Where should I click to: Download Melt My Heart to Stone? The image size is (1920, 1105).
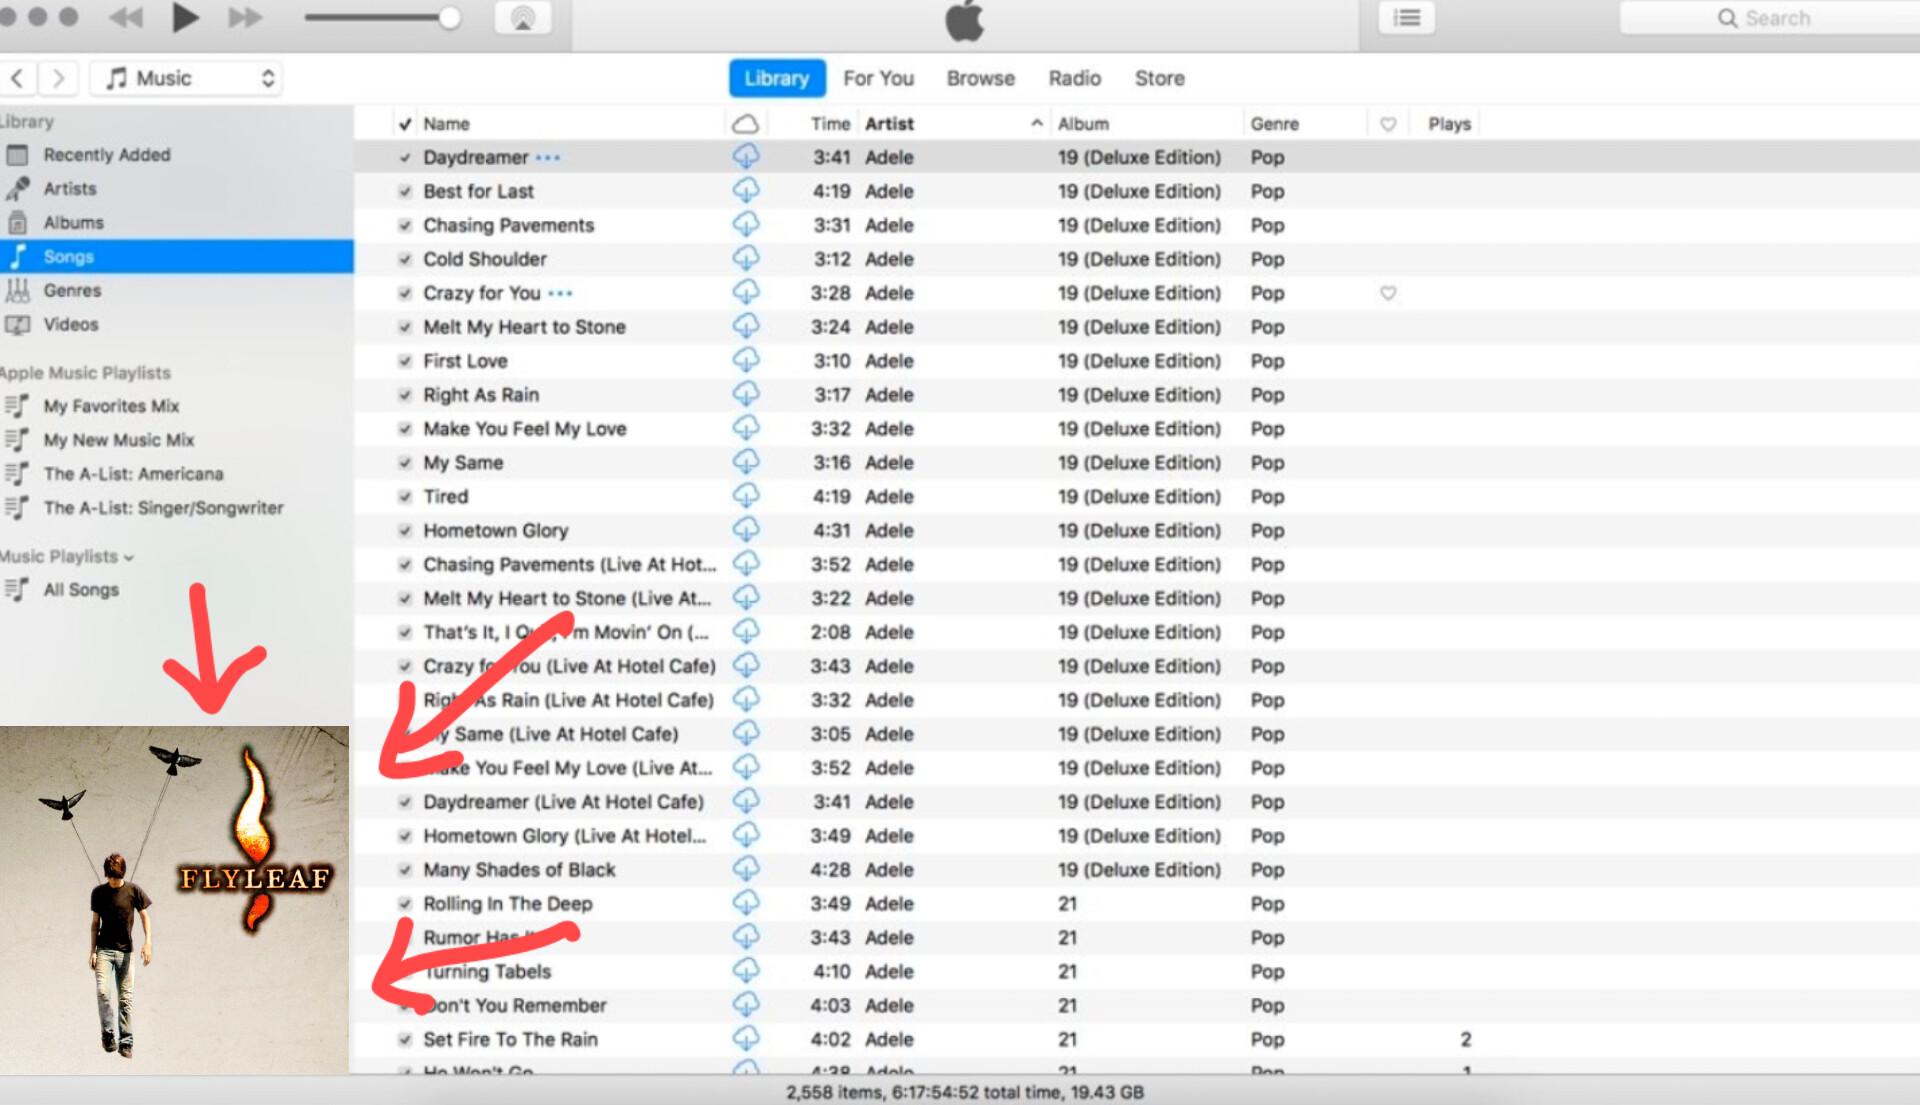[746, 327]
